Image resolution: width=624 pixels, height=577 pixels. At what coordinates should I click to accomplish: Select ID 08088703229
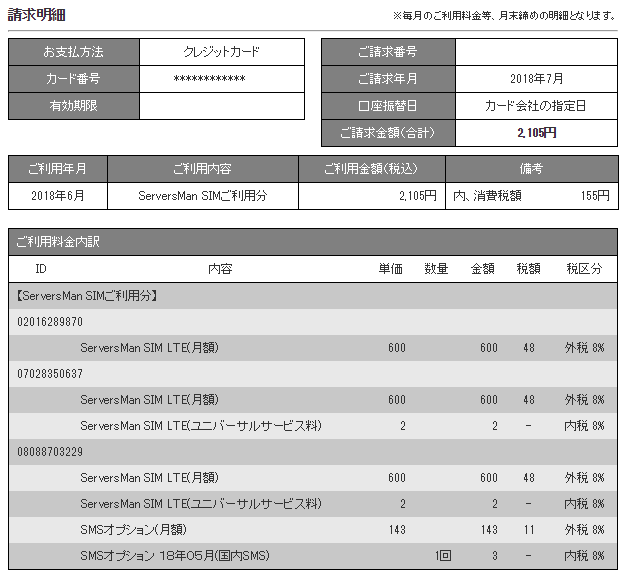(50, 452)
